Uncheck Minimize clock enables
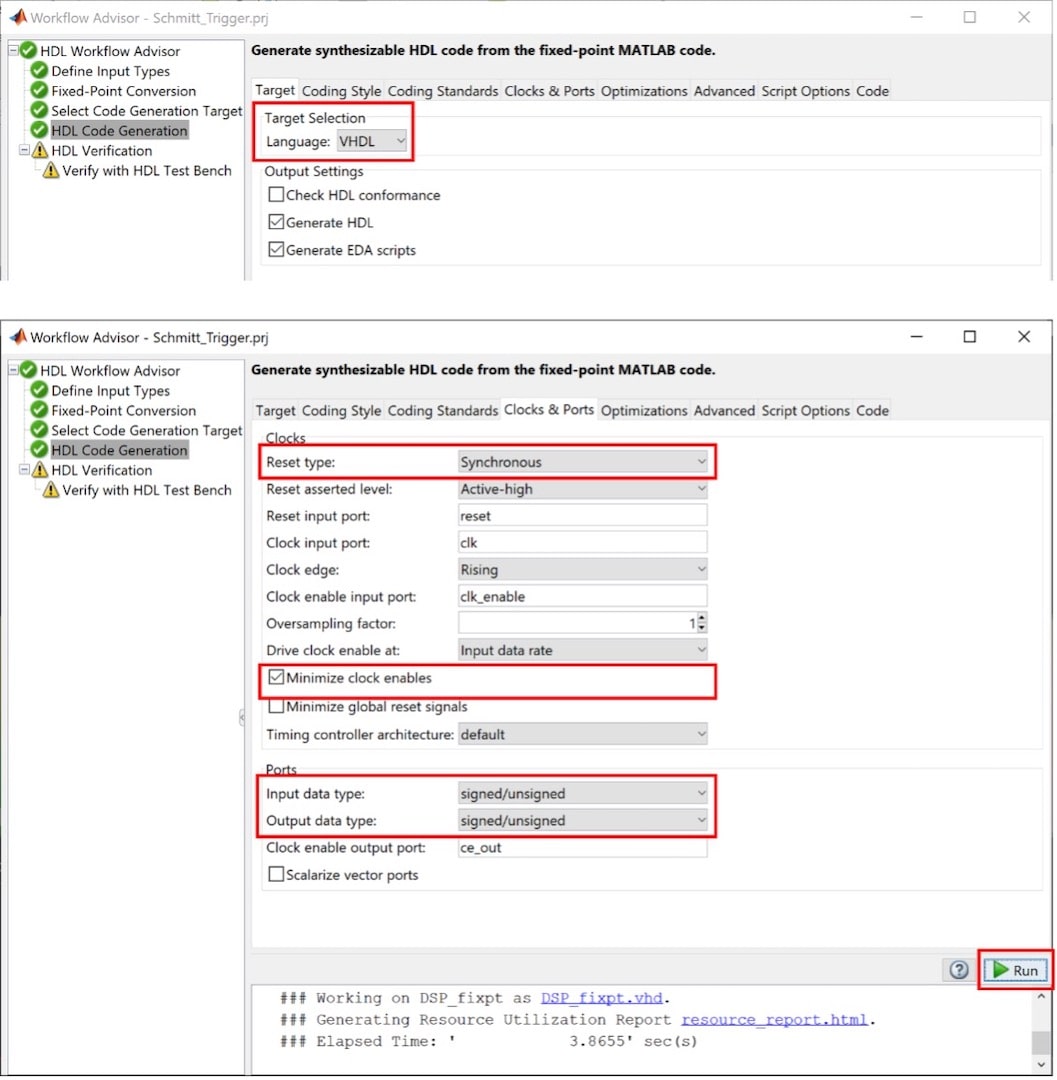Viewport: 1057px width, 1080px height. (x=277, y=678)
